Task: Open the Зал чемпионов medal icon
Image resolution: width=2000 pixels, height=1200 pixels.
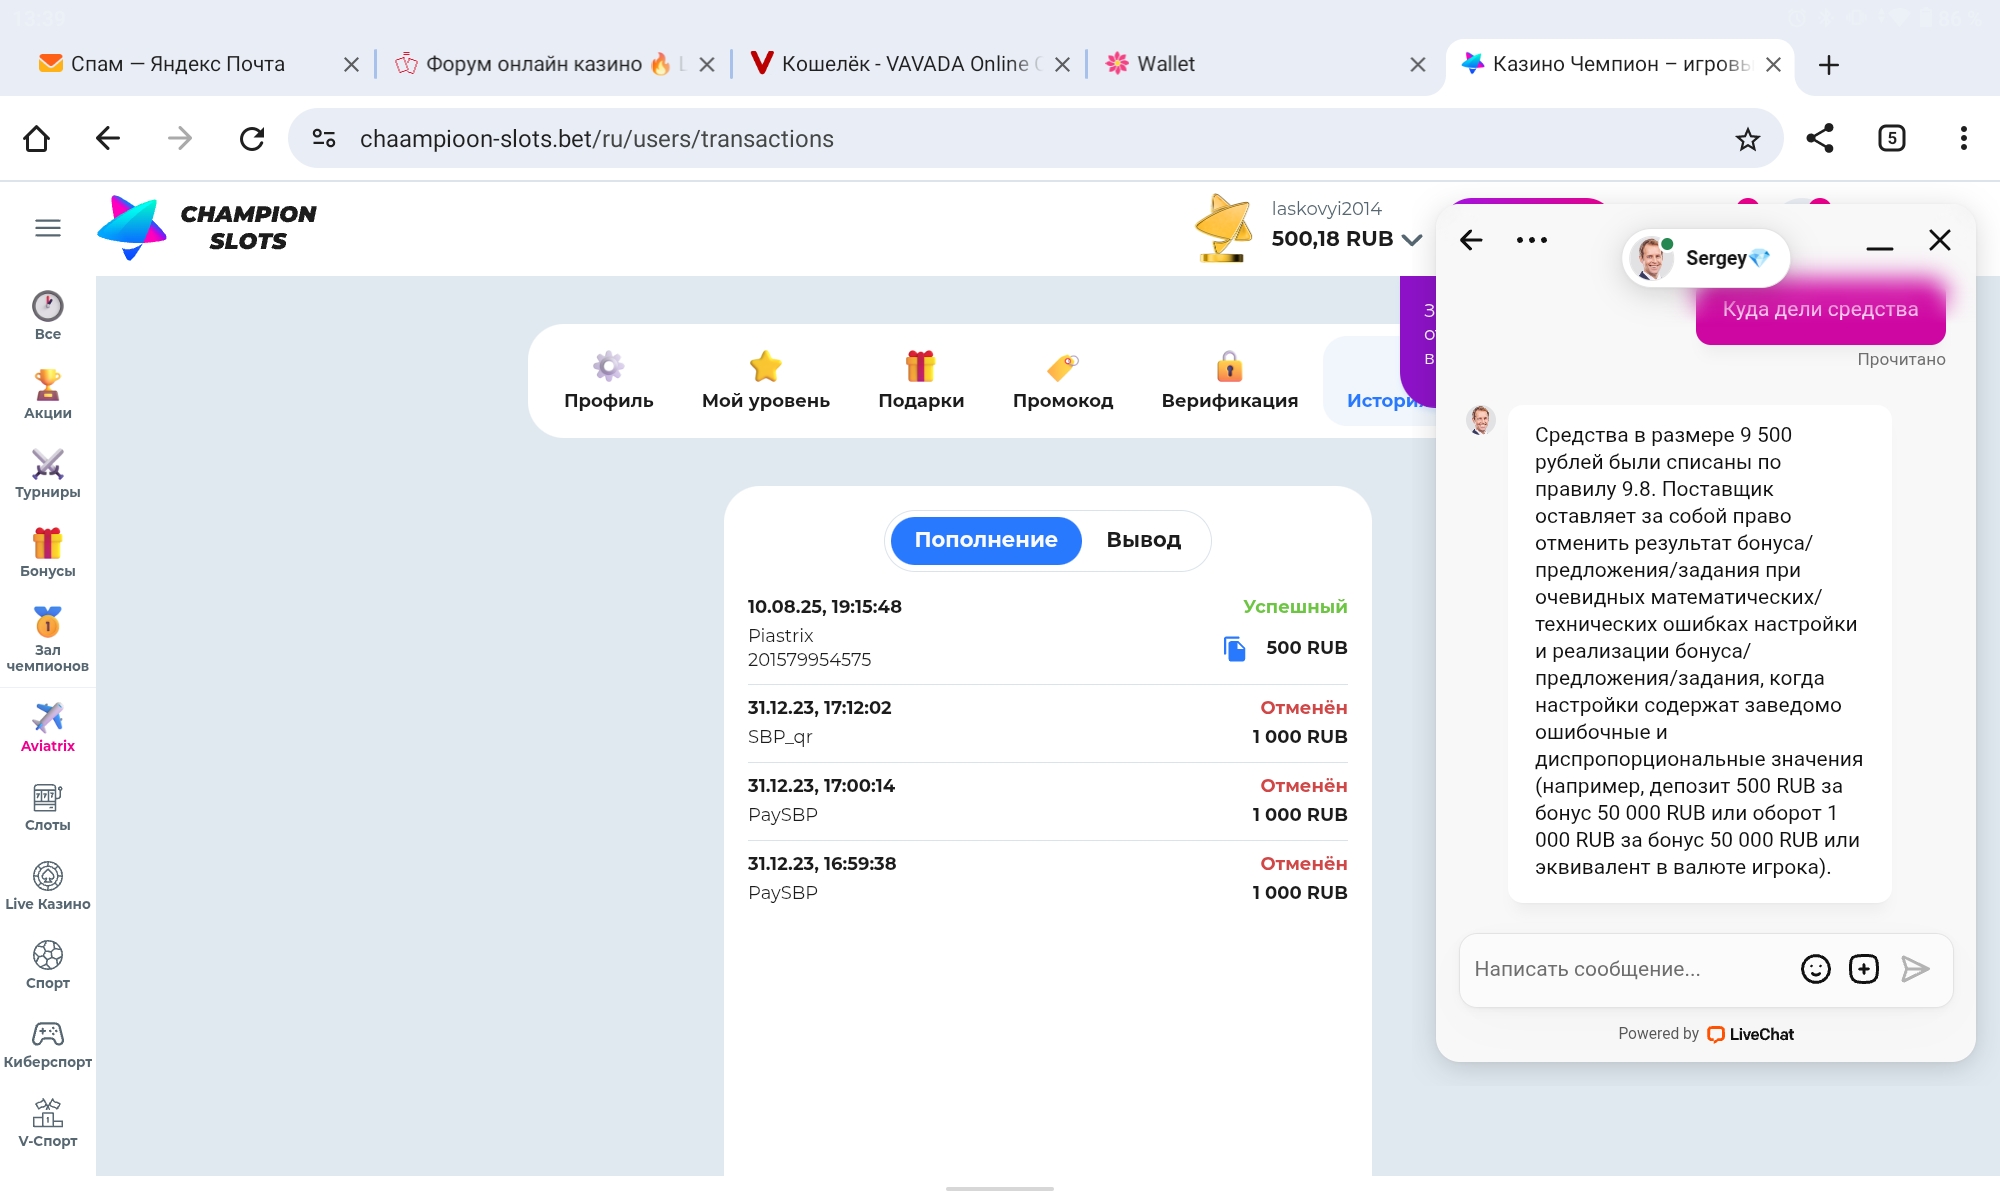Action: point(47,622)
